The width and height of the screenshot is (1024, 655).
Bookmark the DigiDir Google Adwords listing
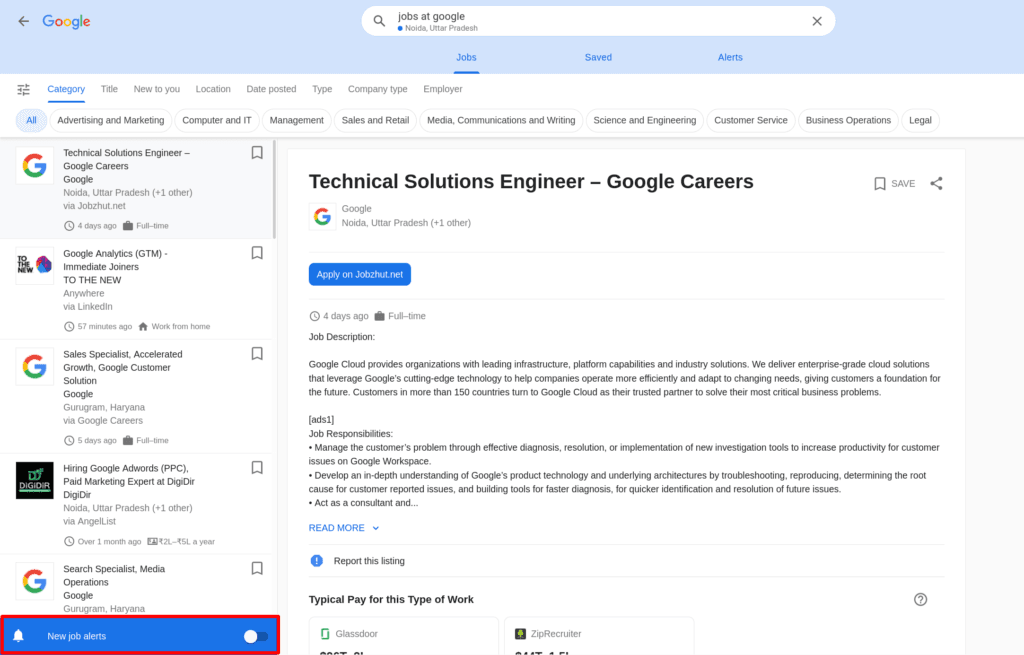point(257,468)
